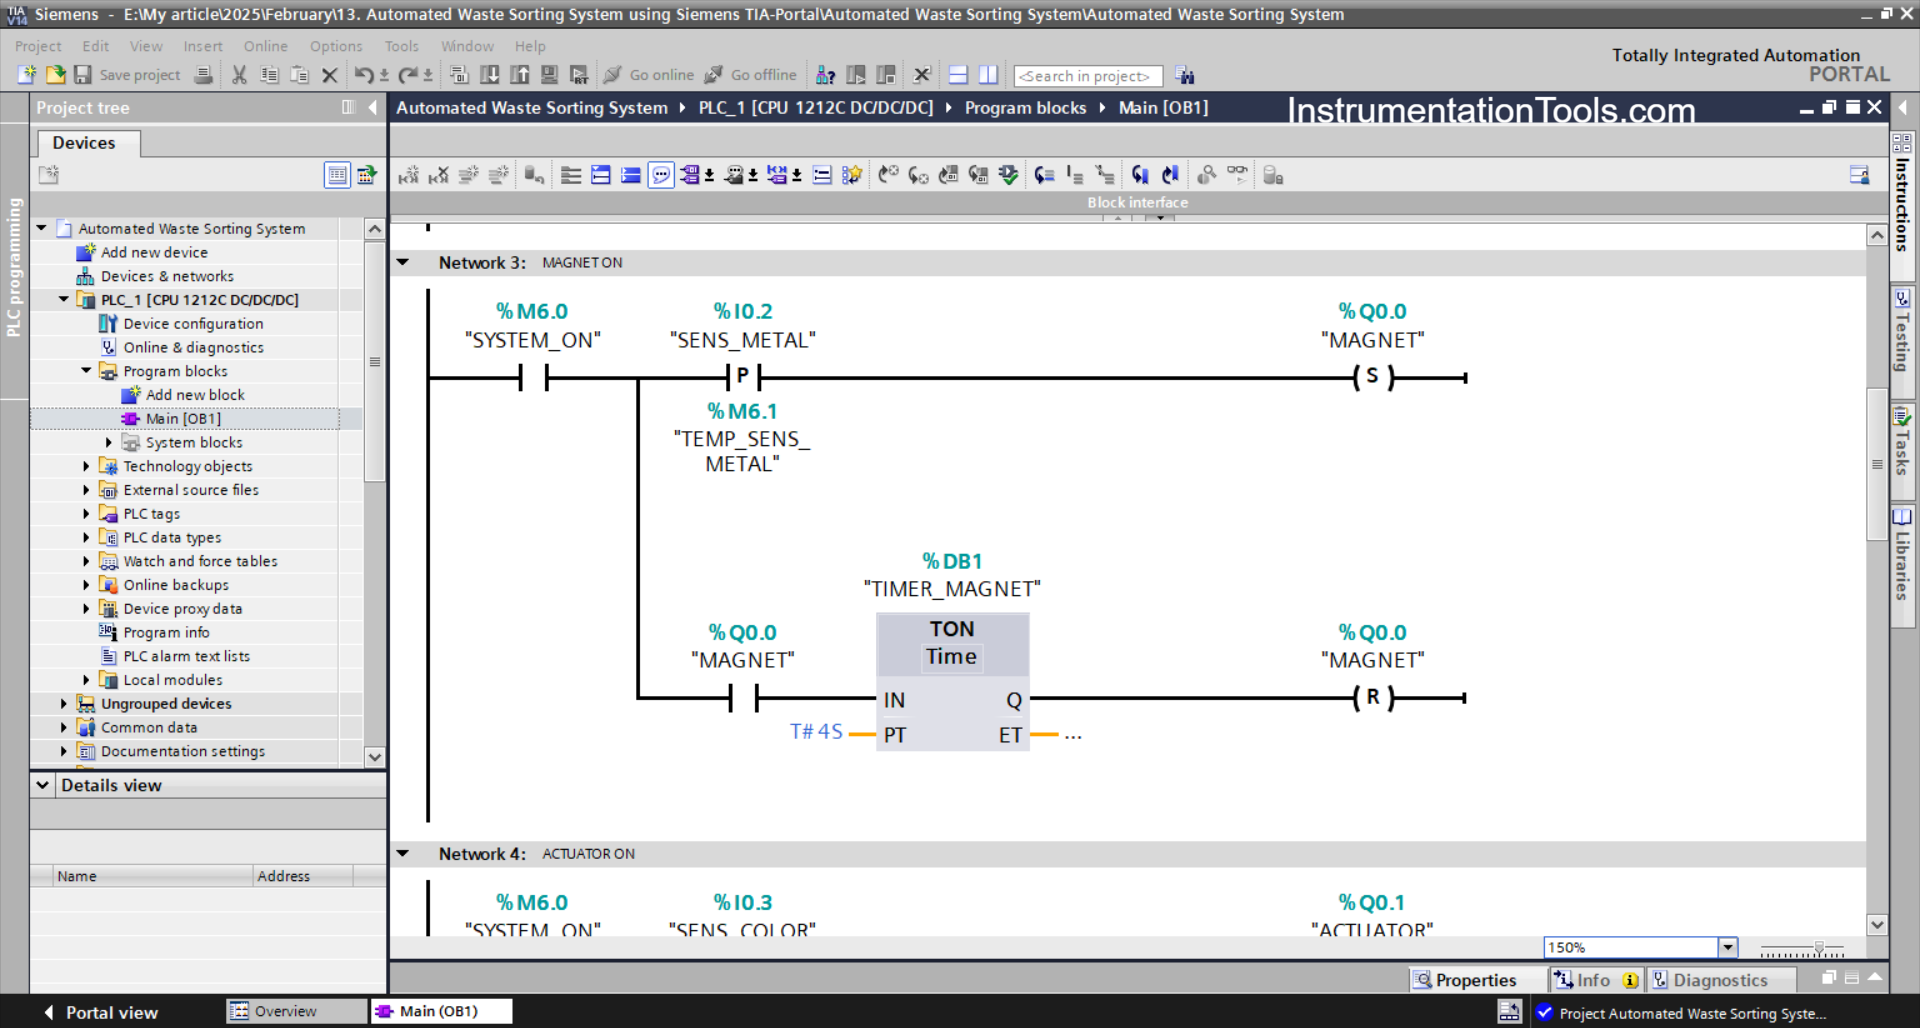This screenshot has width=1920, height=1028.
Task: Click the Copy icon in main toolbar
Action: [269, 75]
